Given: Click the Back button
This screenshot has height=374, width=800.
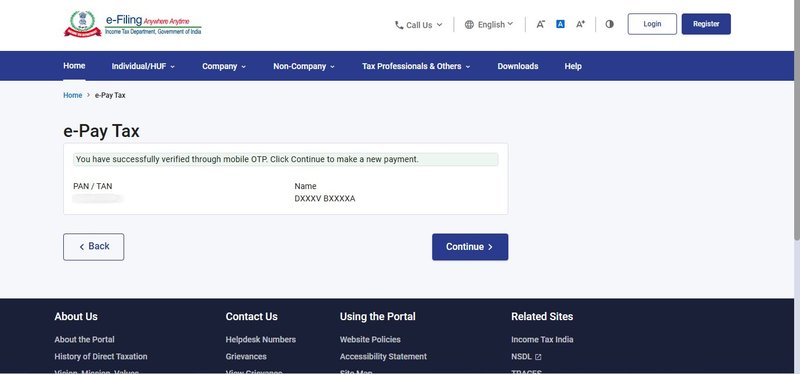Looking at the screenshot, I should tap(93, 247).
